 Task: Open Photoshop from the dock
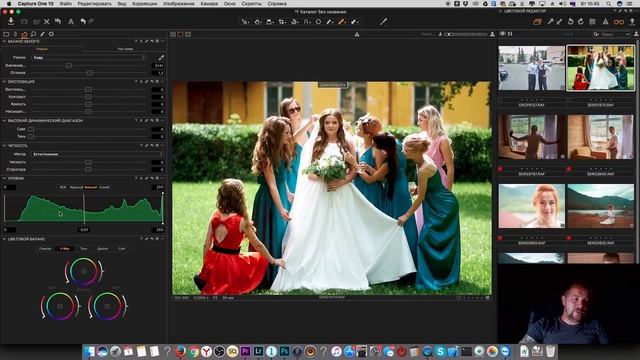(x=284, y=351)
